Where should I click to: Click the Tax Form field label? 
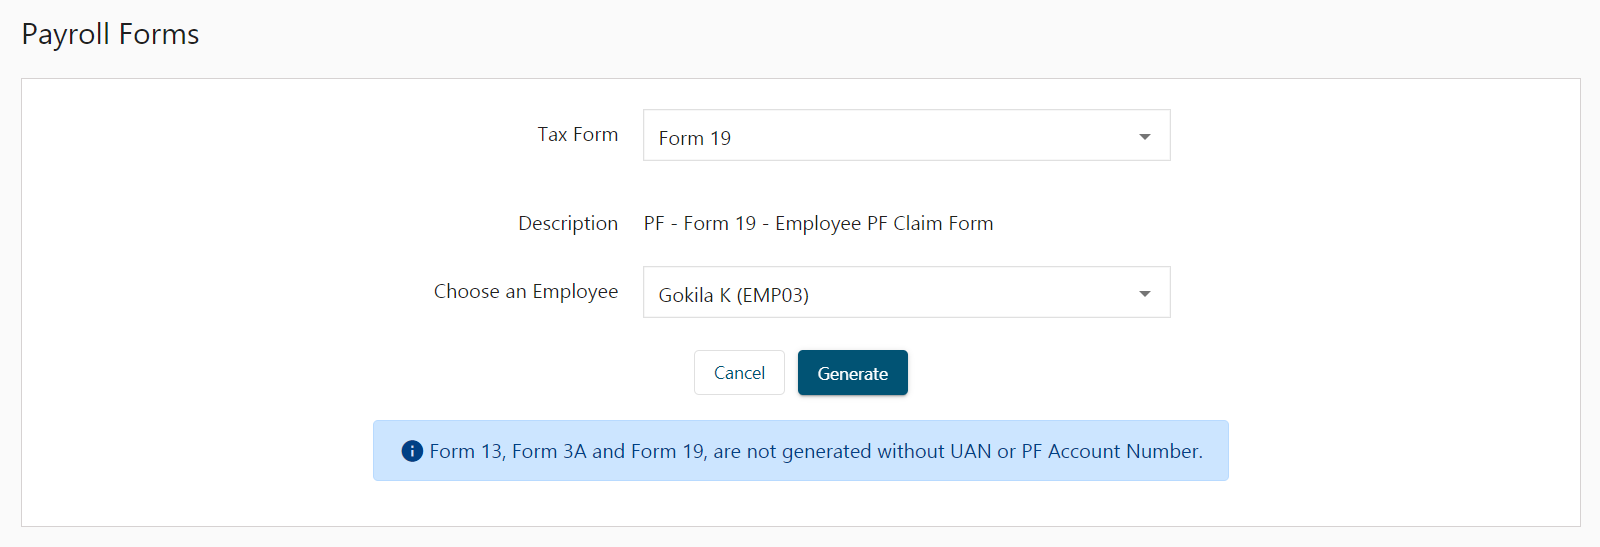pyautogui.click(x=578, y=134)
